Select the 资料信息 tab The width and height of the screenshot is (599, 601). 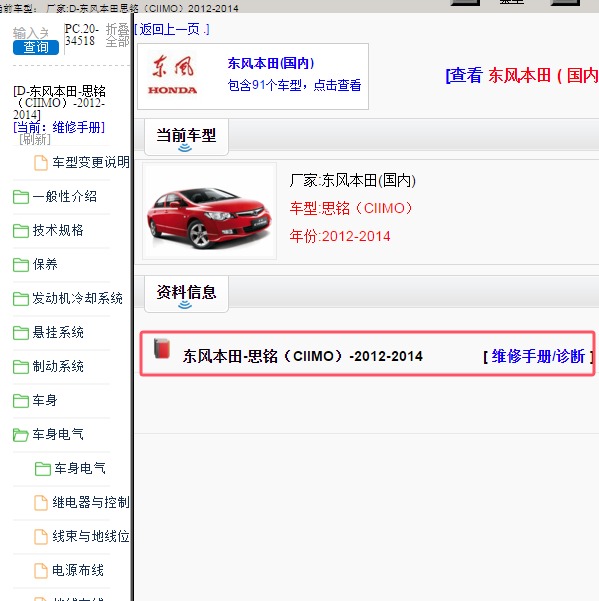(x=186, y=294)
